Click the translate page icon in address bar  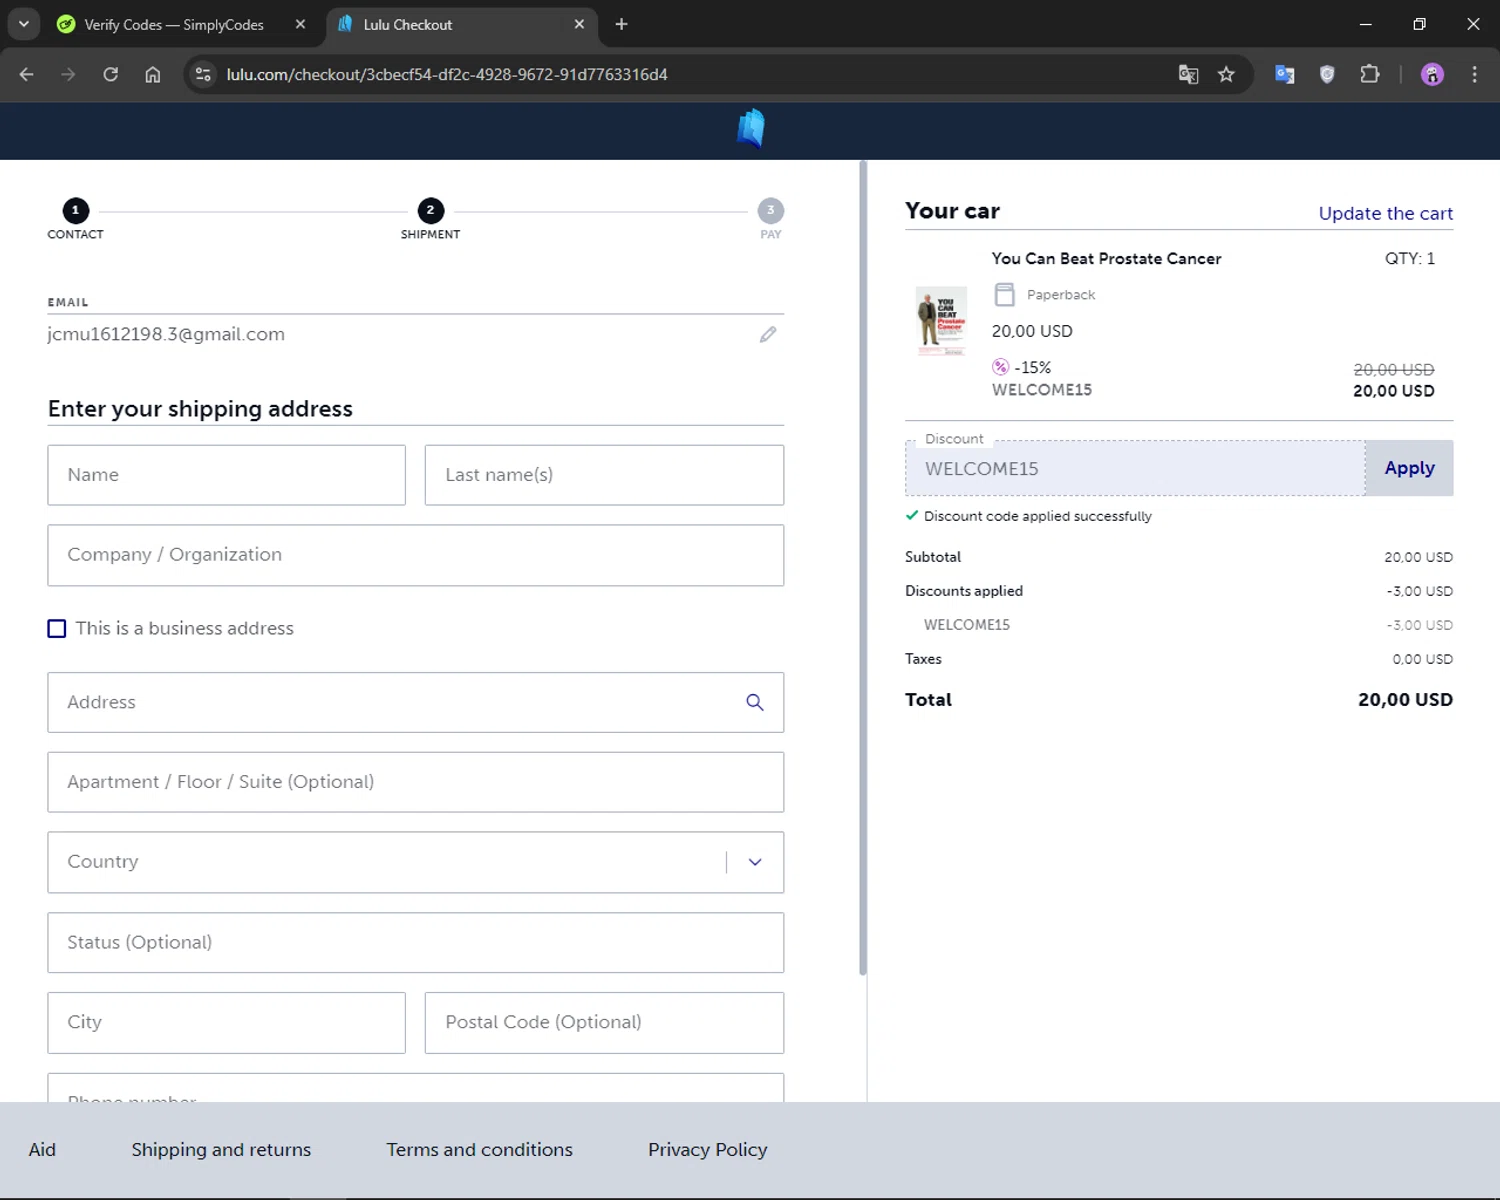click(x=1188, y=75)
